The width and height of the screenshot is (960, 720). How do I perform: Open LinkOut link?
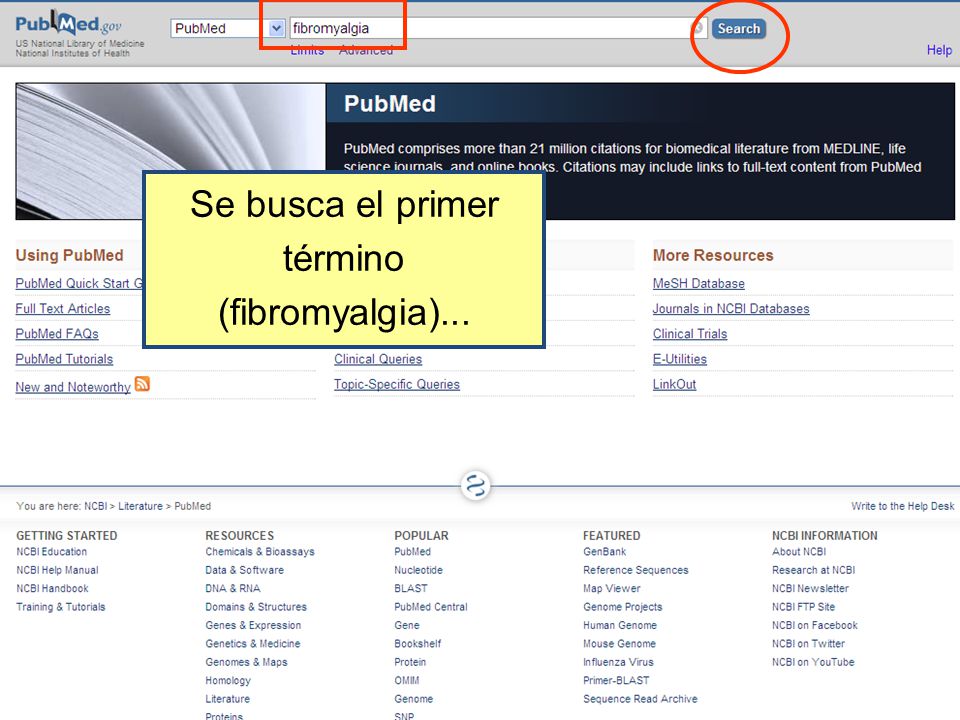click(674, 384)
